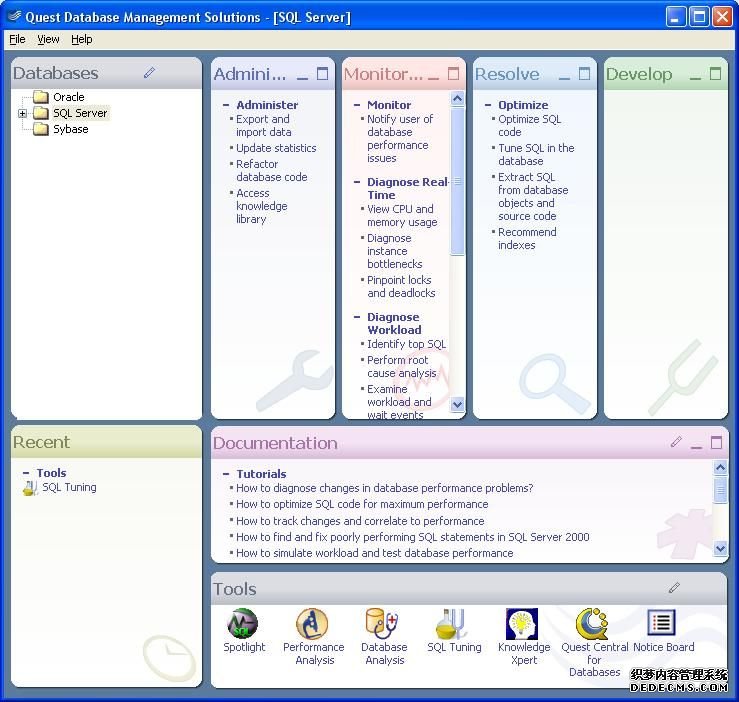739x702 pixels.
Task: Open the Spotlight tool icon
Action: click(243, 625)
